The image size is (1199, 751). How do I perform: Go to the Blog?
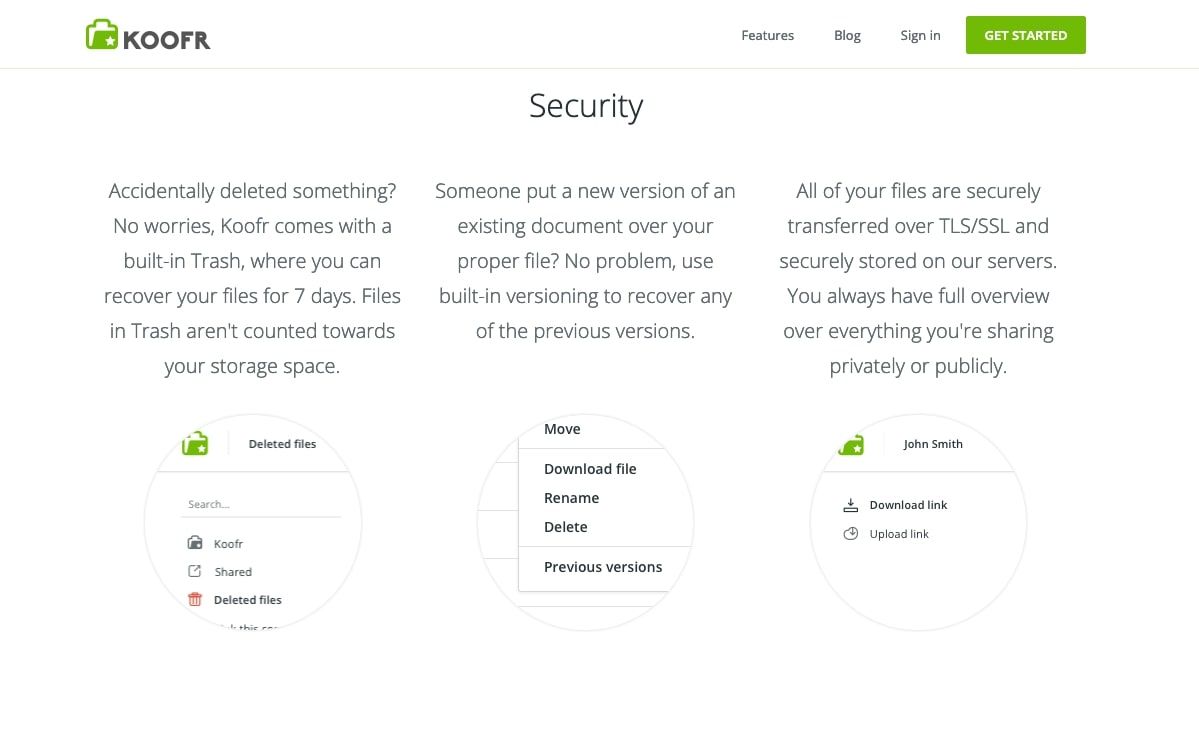click(847, 35)
